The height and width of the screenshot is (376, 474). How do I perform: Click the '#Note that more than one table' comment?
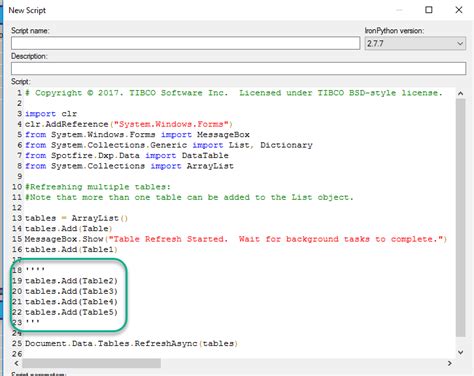[x=189, y=197]
